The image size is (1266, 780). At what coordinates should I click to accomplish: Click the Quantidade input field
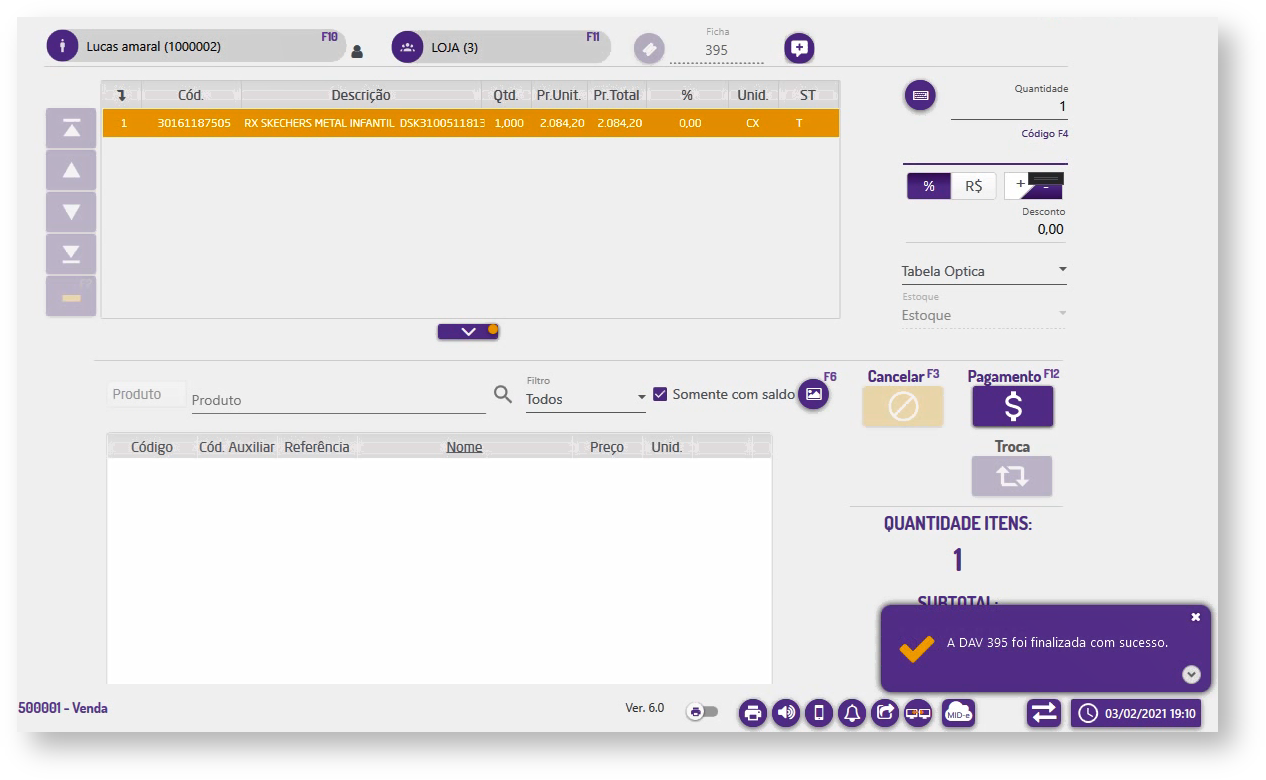pos(1009,107)
